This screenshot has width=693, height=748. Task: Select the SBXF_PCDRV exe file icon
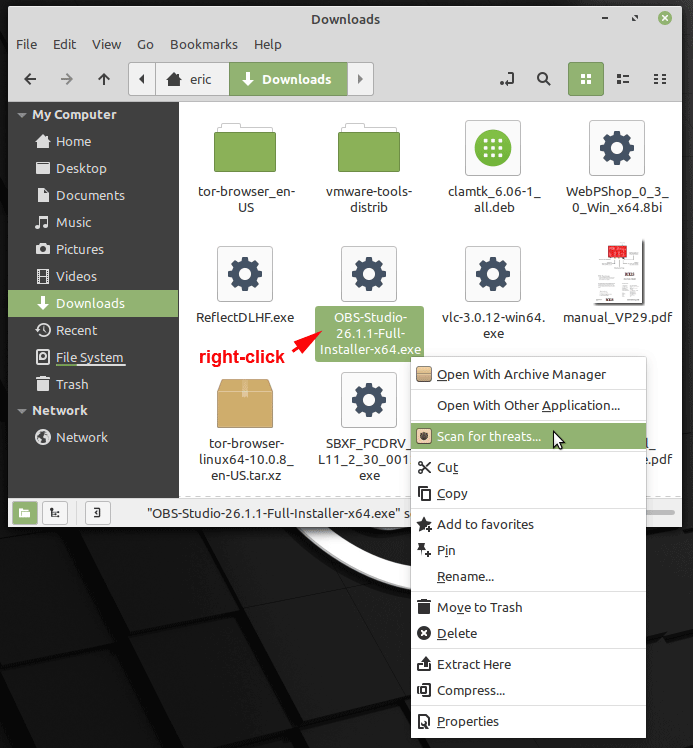coord(369,400)
